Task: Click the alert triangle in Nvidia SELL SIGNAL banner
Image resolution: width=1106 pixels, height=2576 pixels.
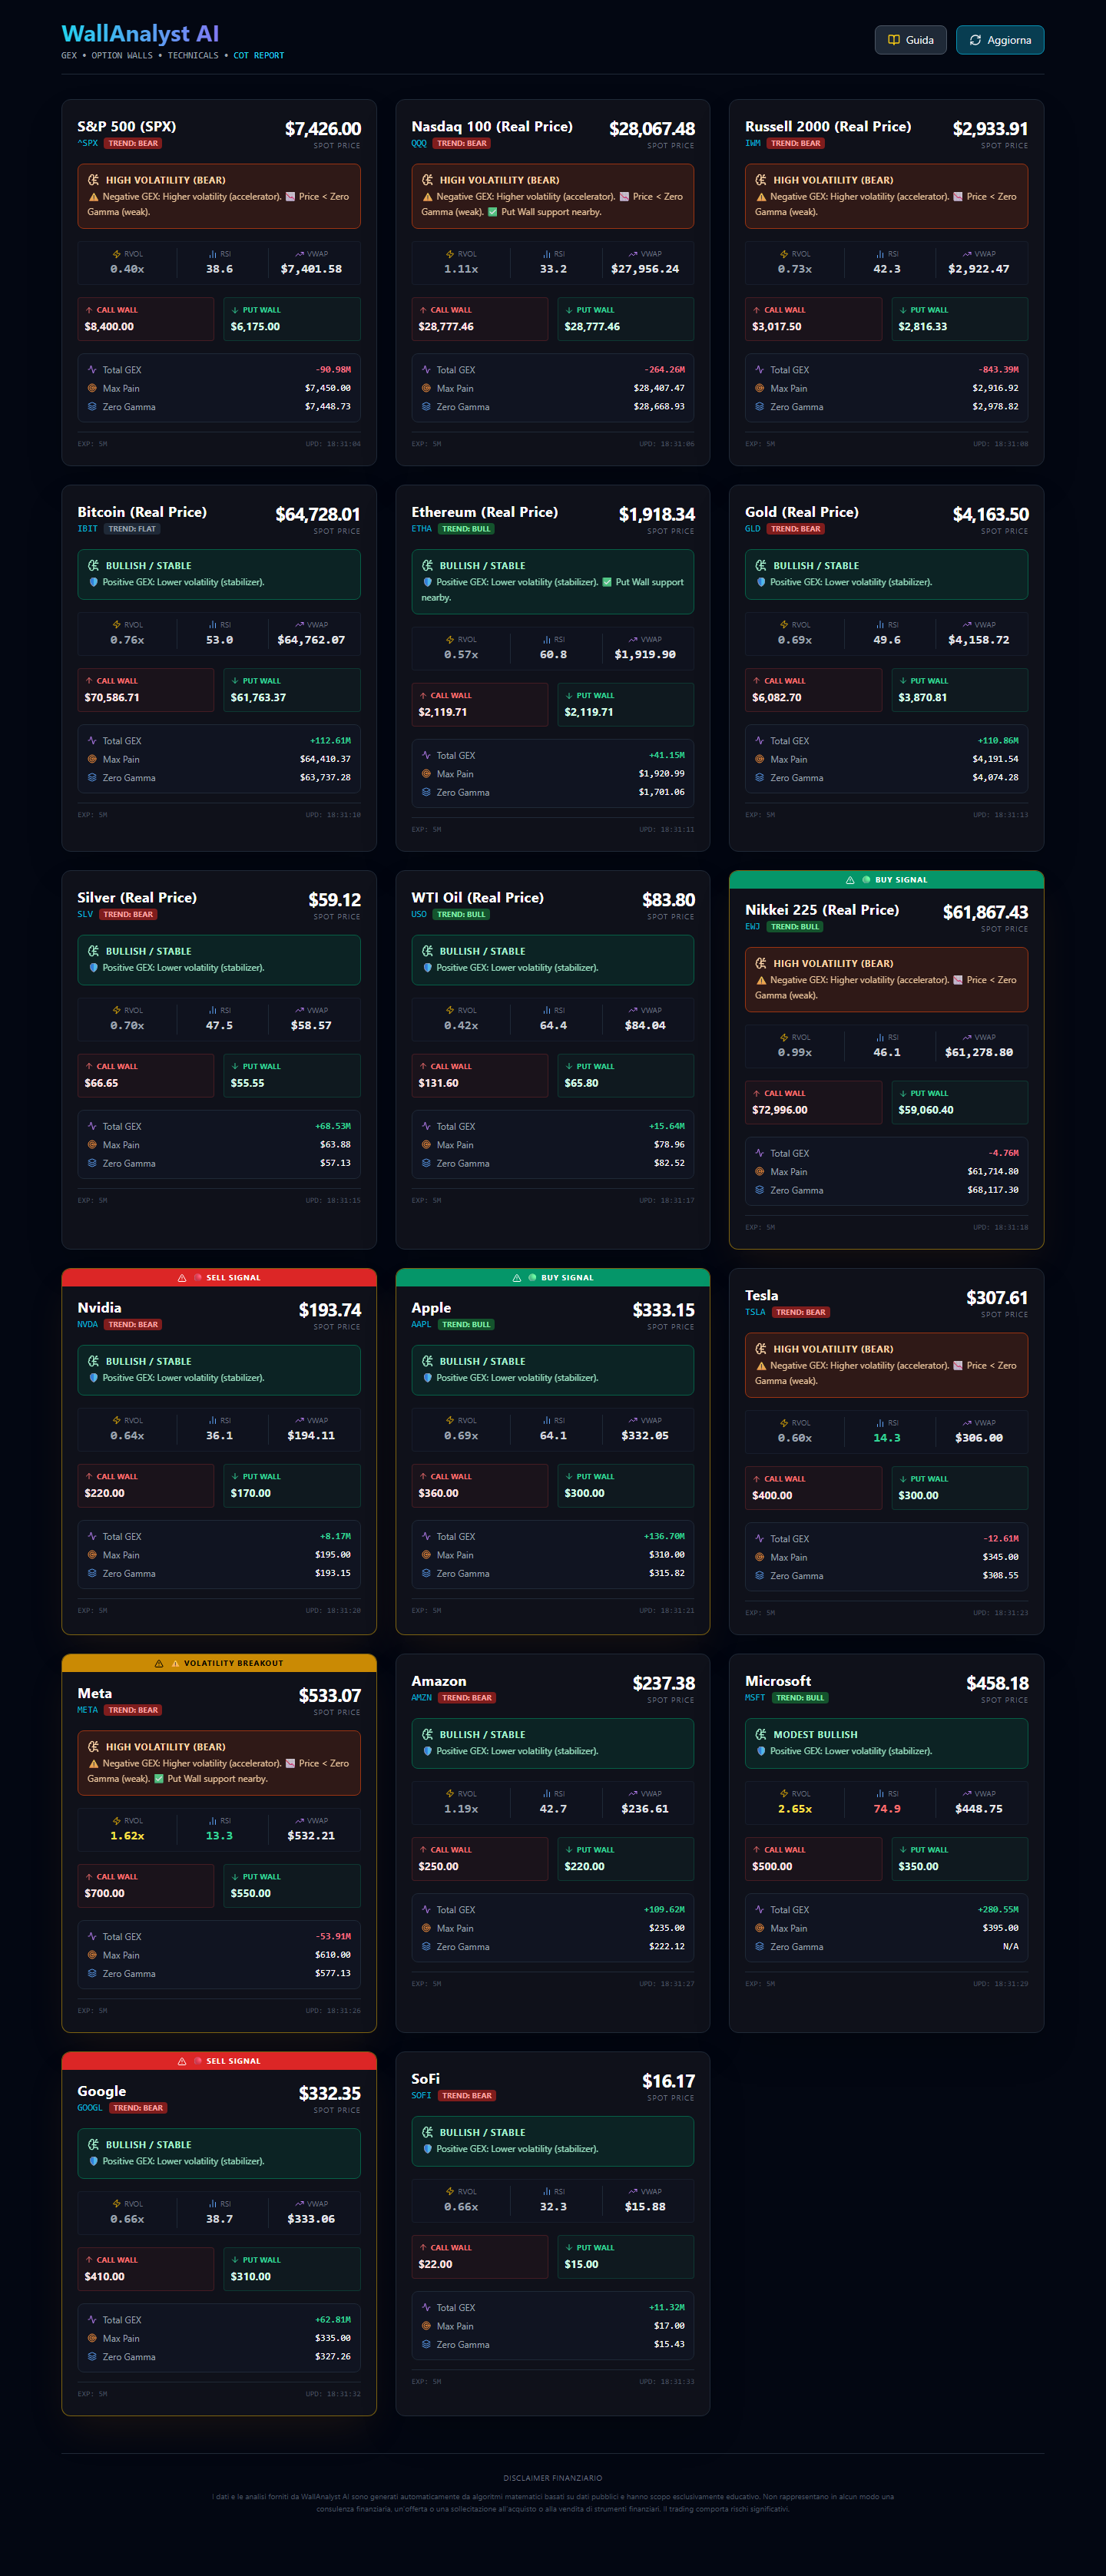Action: click(x=182, y=1278)
